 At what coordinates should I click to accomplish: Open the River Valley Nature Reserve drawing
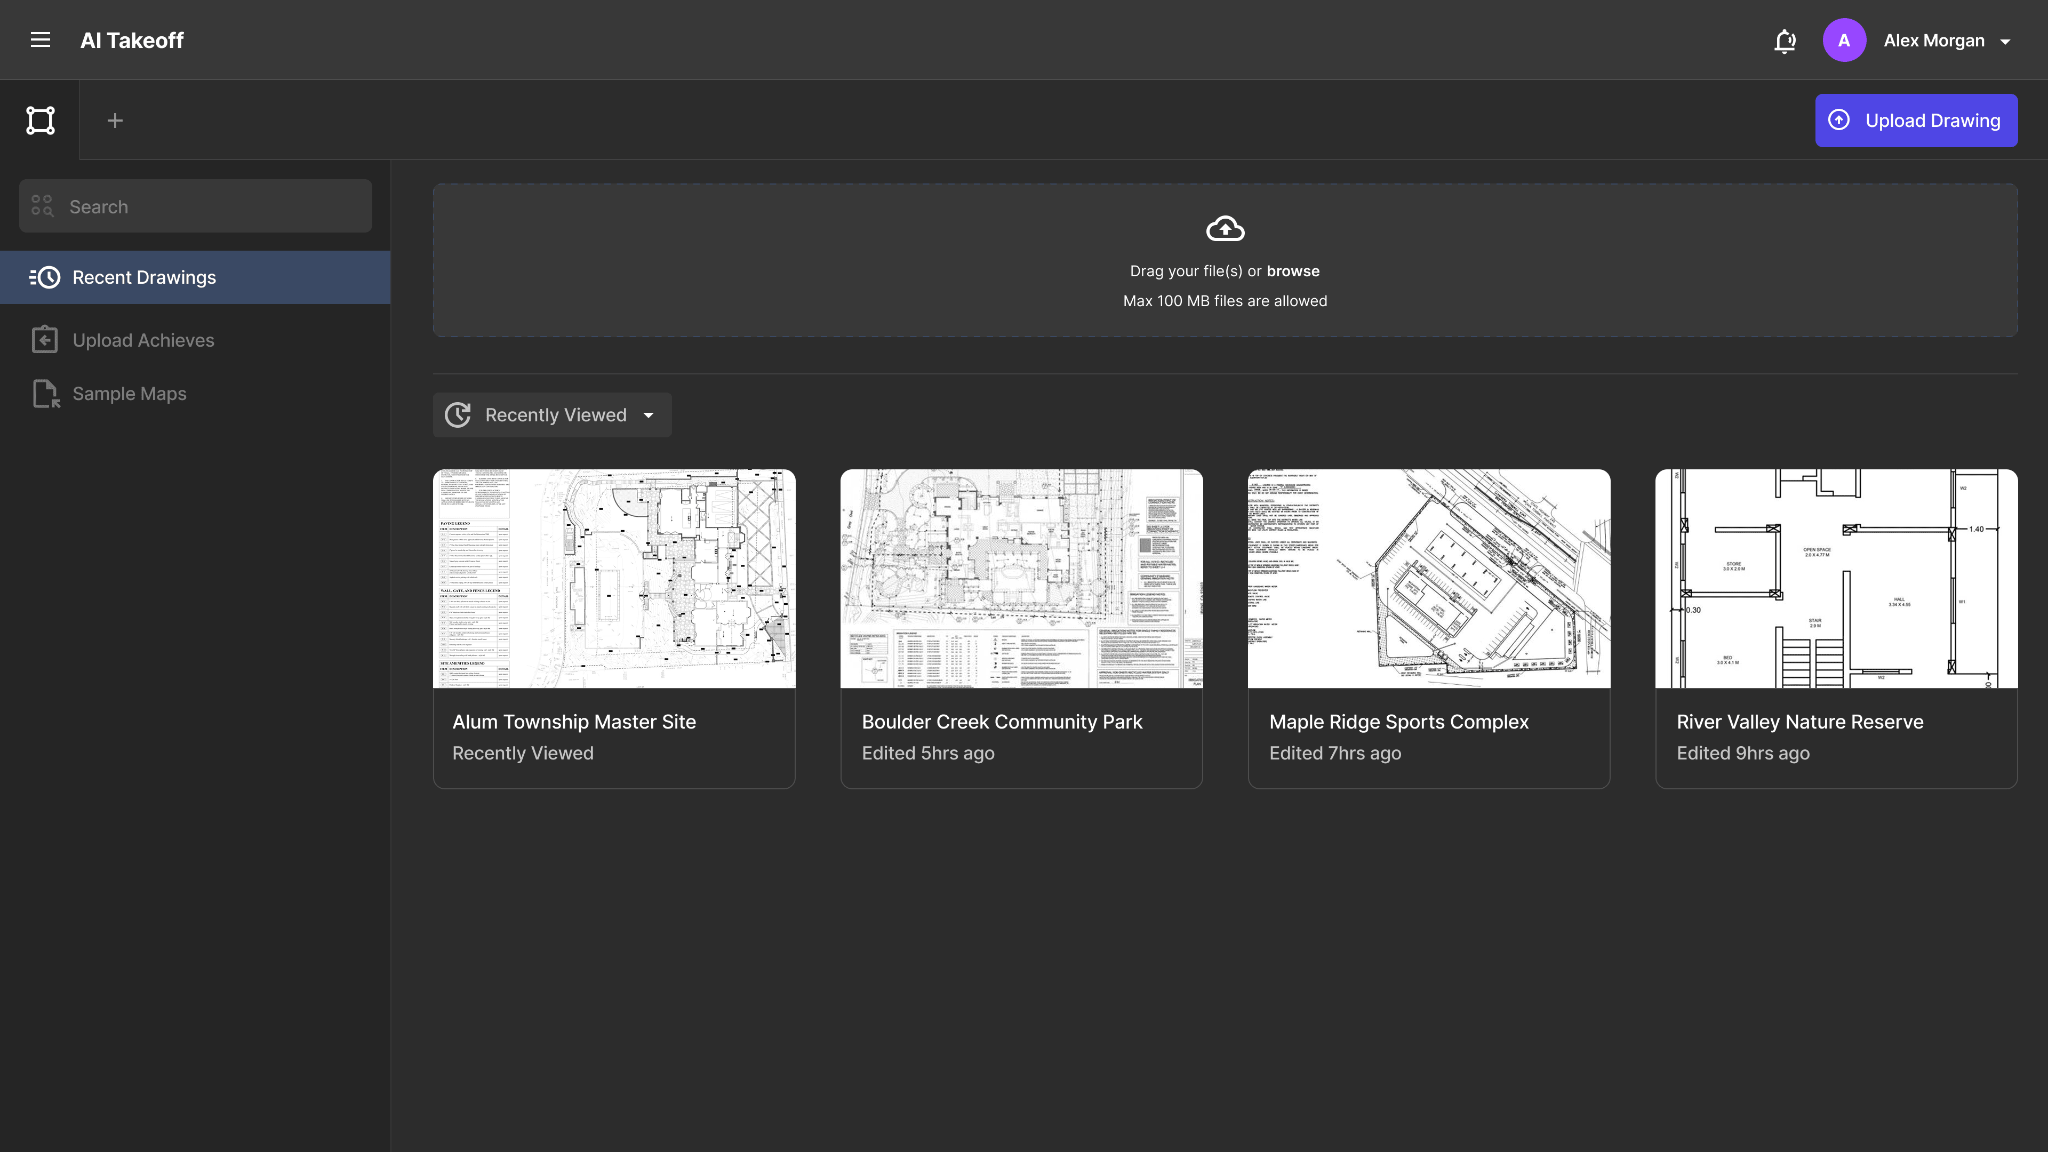(x=1836, y=628)
